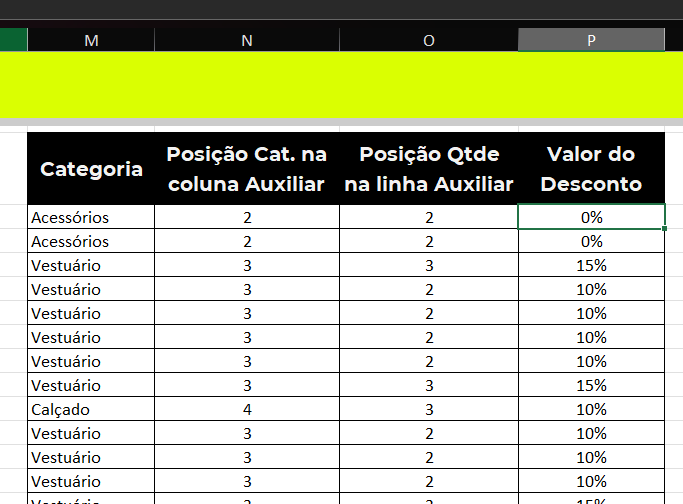Image resolution: width=683 pixels, height=504 pixels.
Task: Select column O header
Action: pos(429,40)
